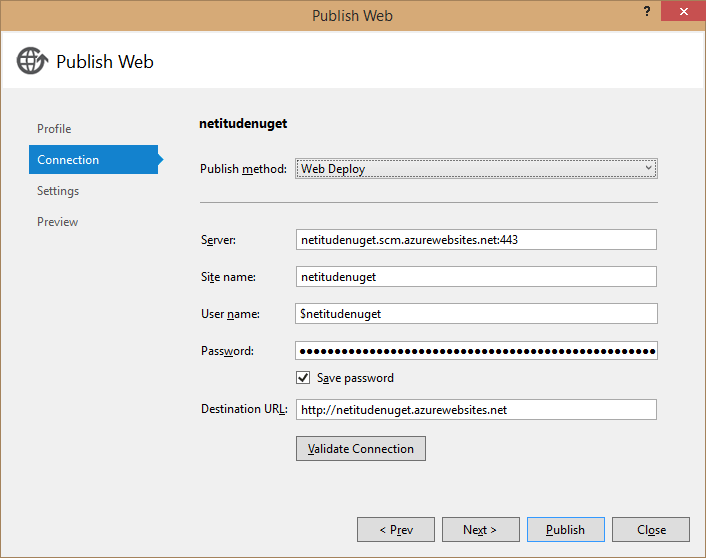This screenshot has height=558, width=706.
Task: Open the help question mark button
Action: [x=647, y=11]
